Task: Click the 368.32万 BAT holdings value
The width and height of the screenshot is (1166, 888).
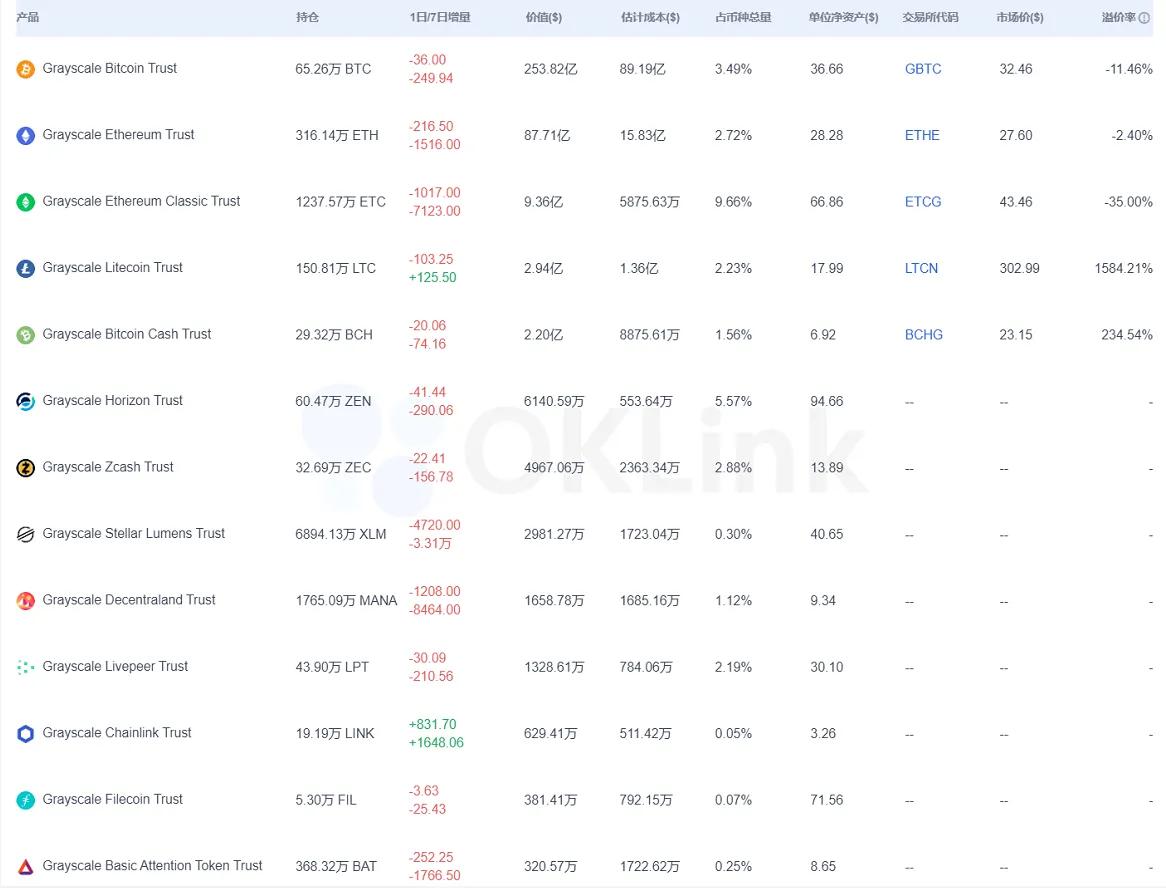Action: click(x=336, y=866)
